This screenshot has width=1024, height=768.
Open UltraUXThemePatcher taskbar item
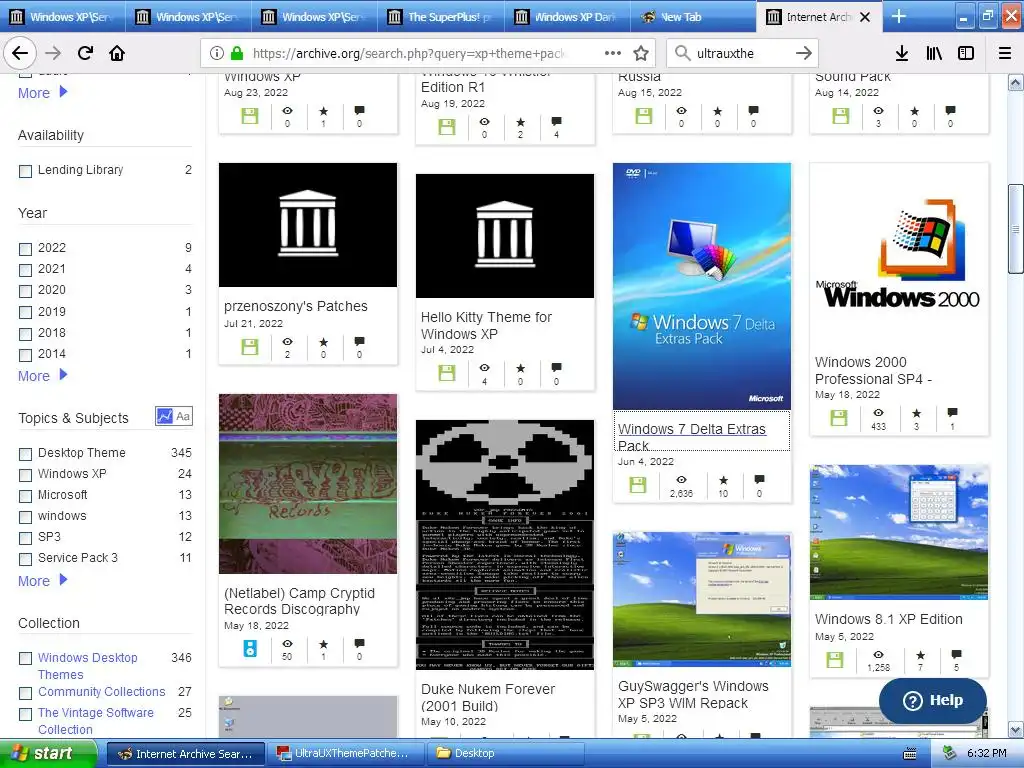[345, 753]
